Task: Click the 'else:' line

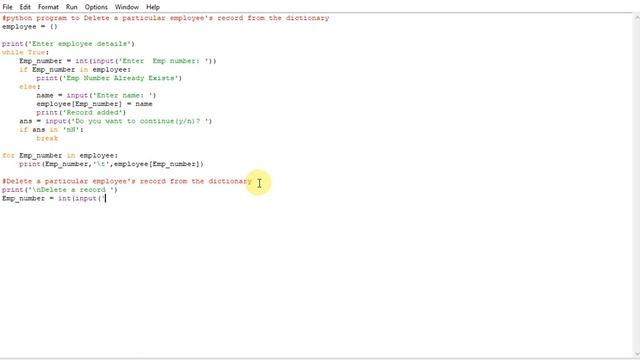Action: coord(30,87)
